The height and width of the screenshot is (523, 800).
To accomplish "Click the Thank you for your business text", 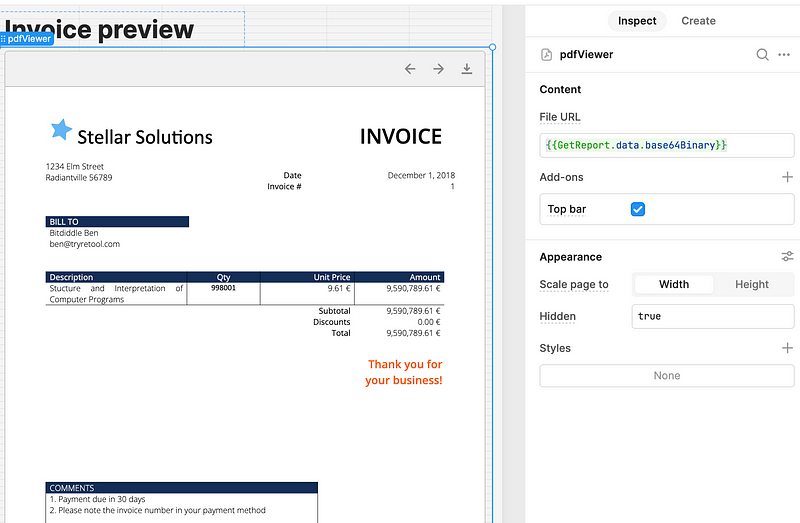I will pyautogui.click(x=404, y=372).
